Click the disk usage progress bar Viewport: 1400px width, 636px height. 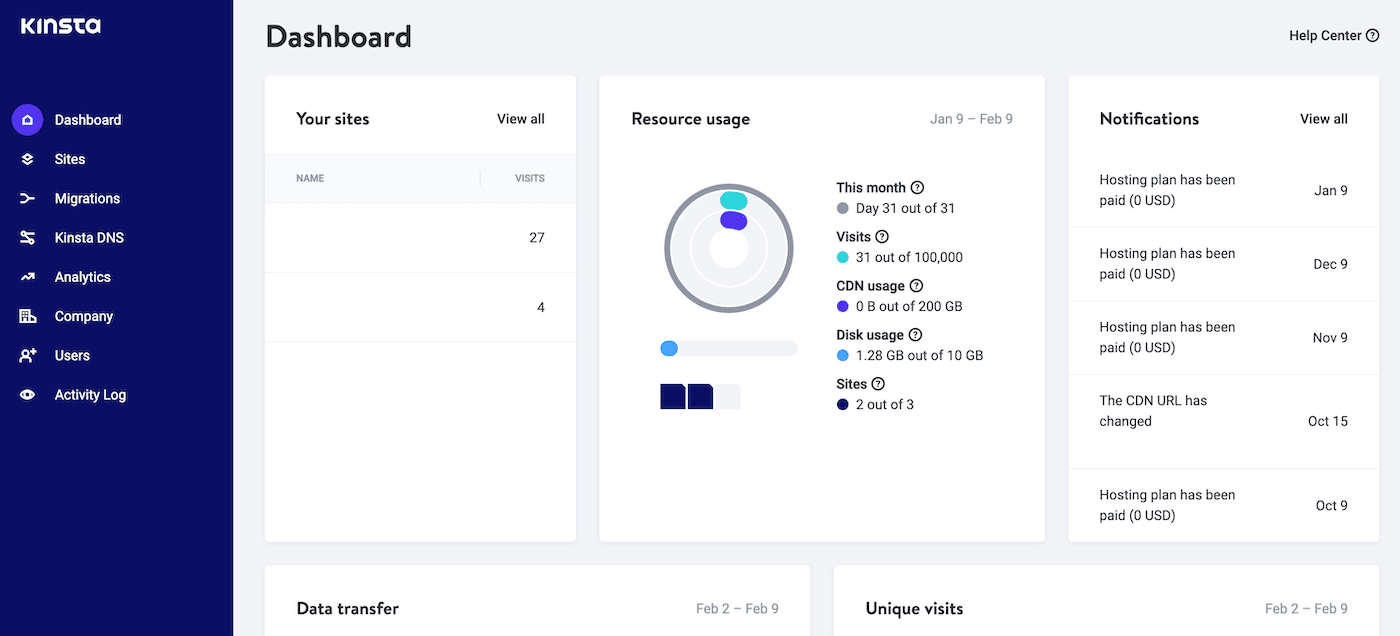click(x=729, y=348)
